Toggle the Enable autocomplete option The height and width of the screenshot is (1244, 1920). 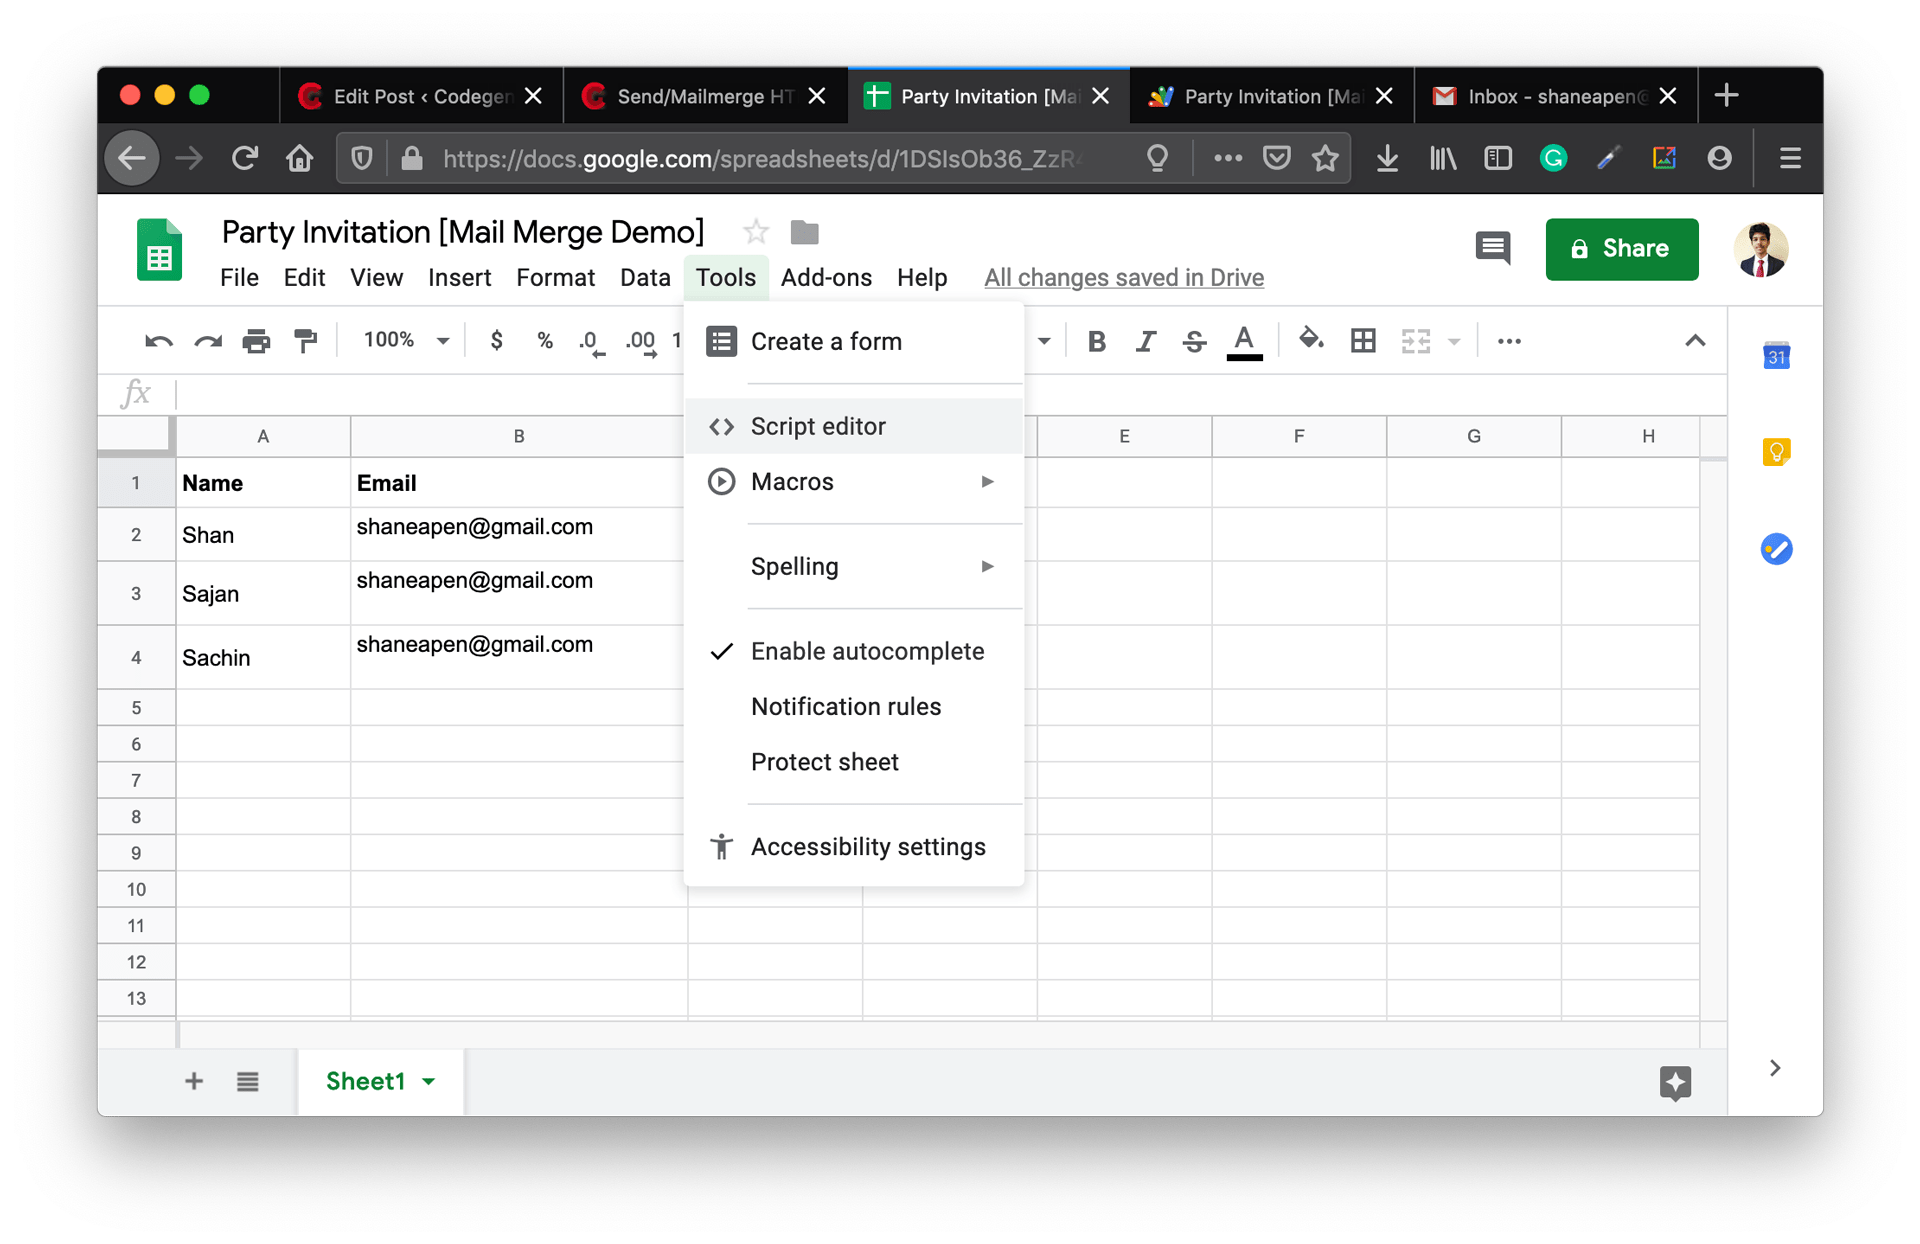(x=866, y=650)
